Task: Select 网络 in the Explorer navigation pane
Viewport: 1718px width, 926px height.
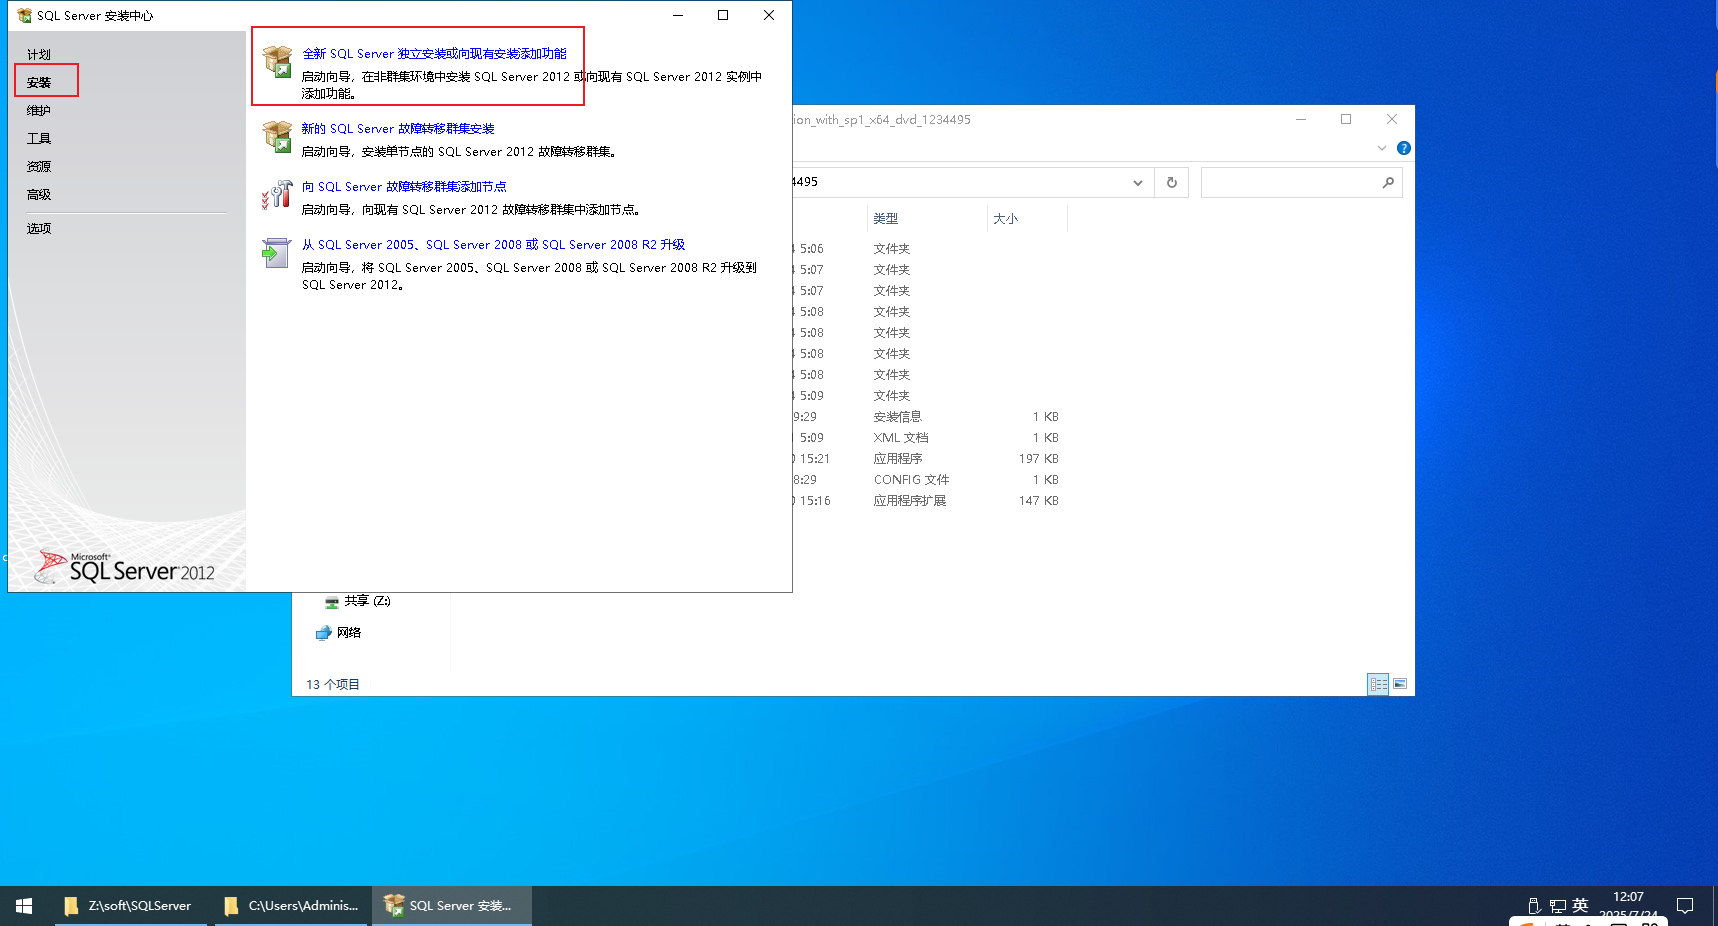Action: click(x=339, y=633)
